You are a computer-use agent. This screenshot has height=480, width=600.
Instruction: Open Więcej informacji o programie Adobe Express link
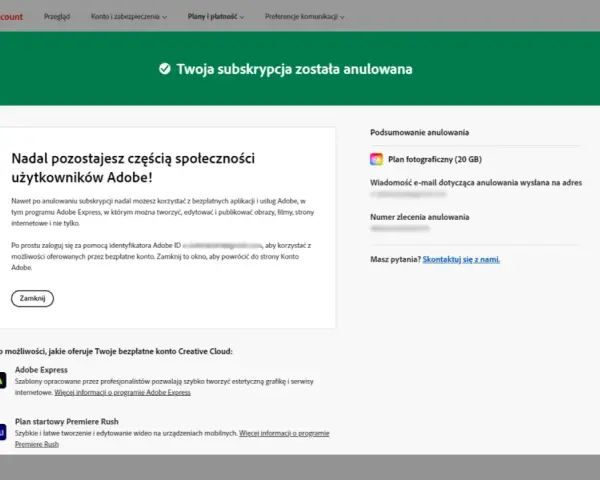pyautogui.click(x=122, y=392)
